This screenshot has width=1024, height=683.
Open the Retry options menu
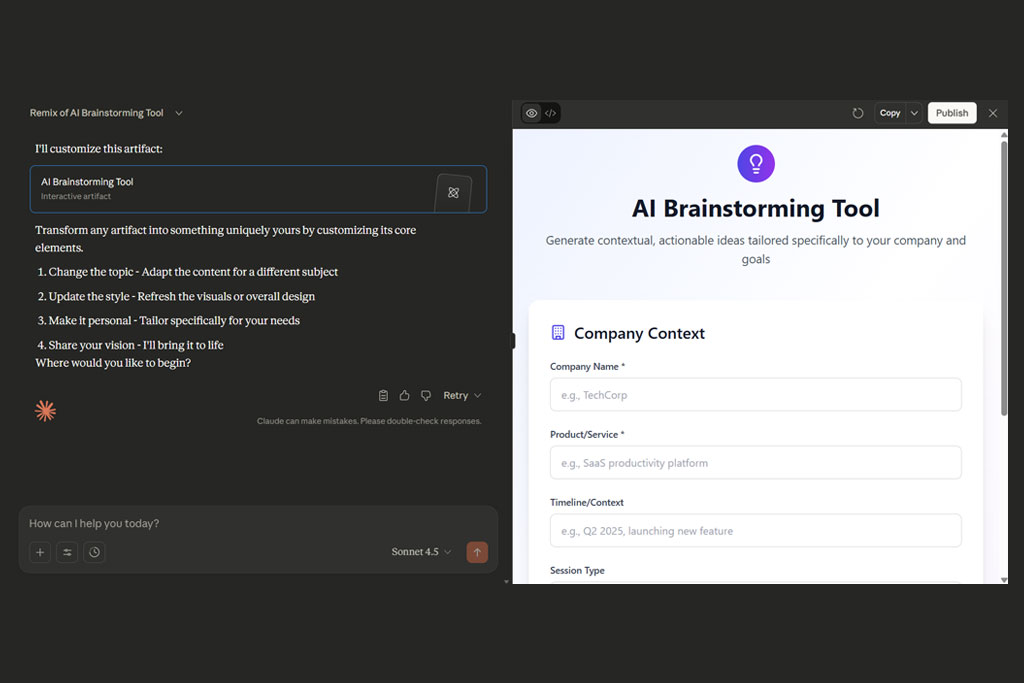coord(462,396)
